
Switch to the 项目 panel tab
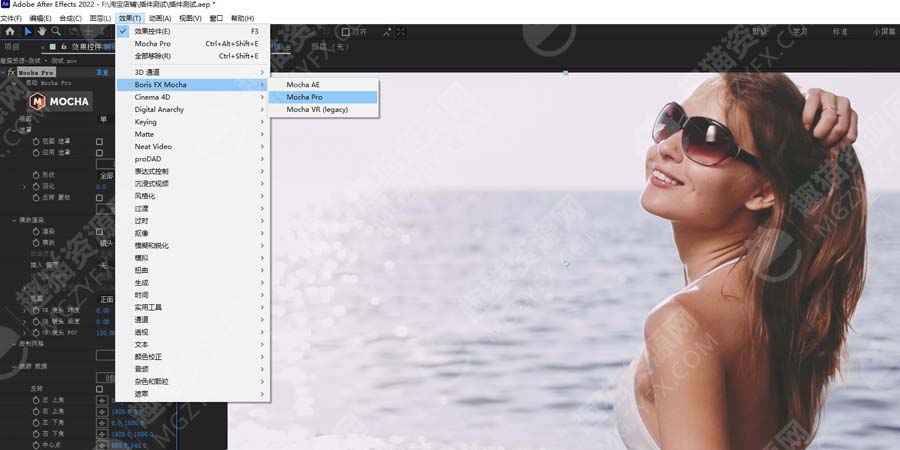click(x=12, y=47)
